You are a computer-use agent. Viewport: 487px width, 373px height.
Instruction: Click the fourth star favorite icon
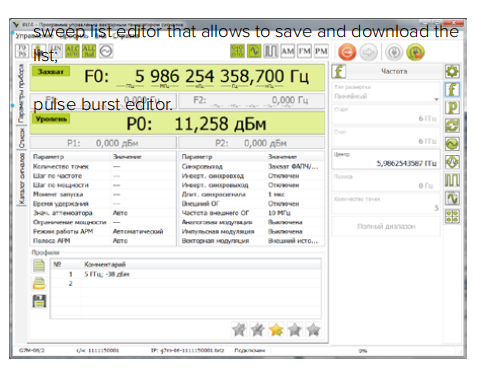[x=295, y=330]
